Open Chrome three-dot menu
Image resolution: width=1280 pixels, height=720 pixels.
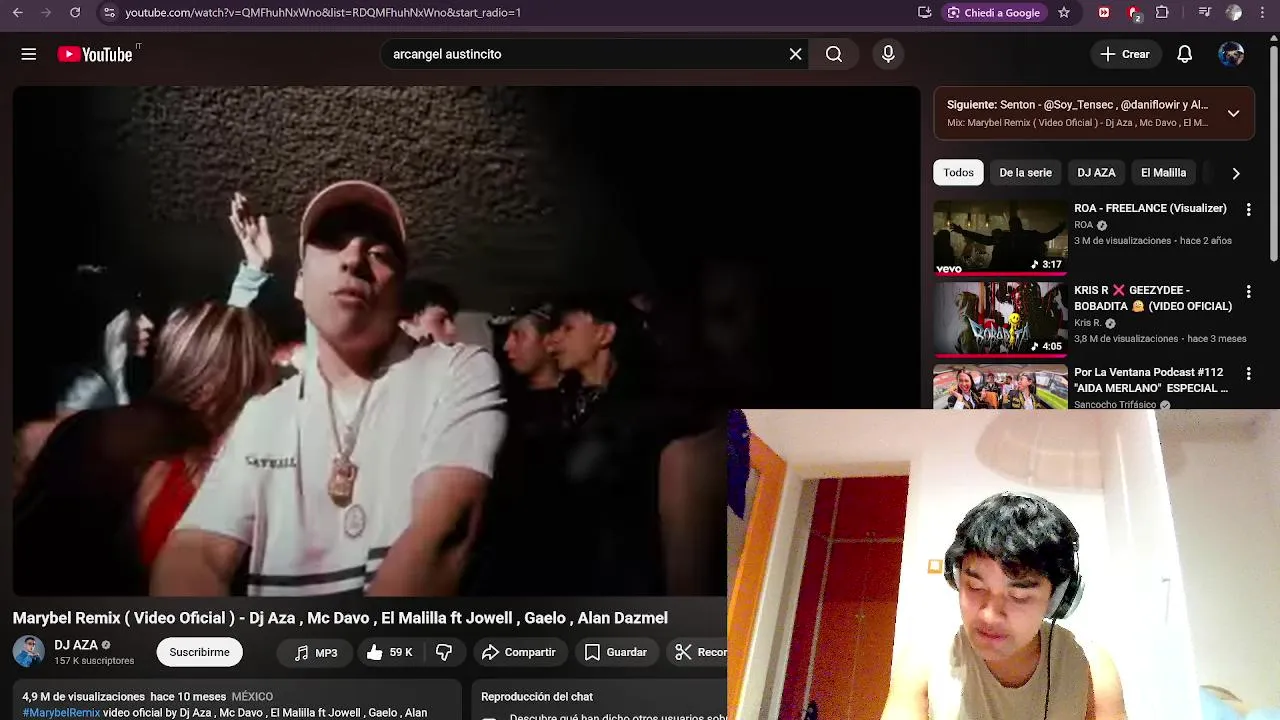1263,13
